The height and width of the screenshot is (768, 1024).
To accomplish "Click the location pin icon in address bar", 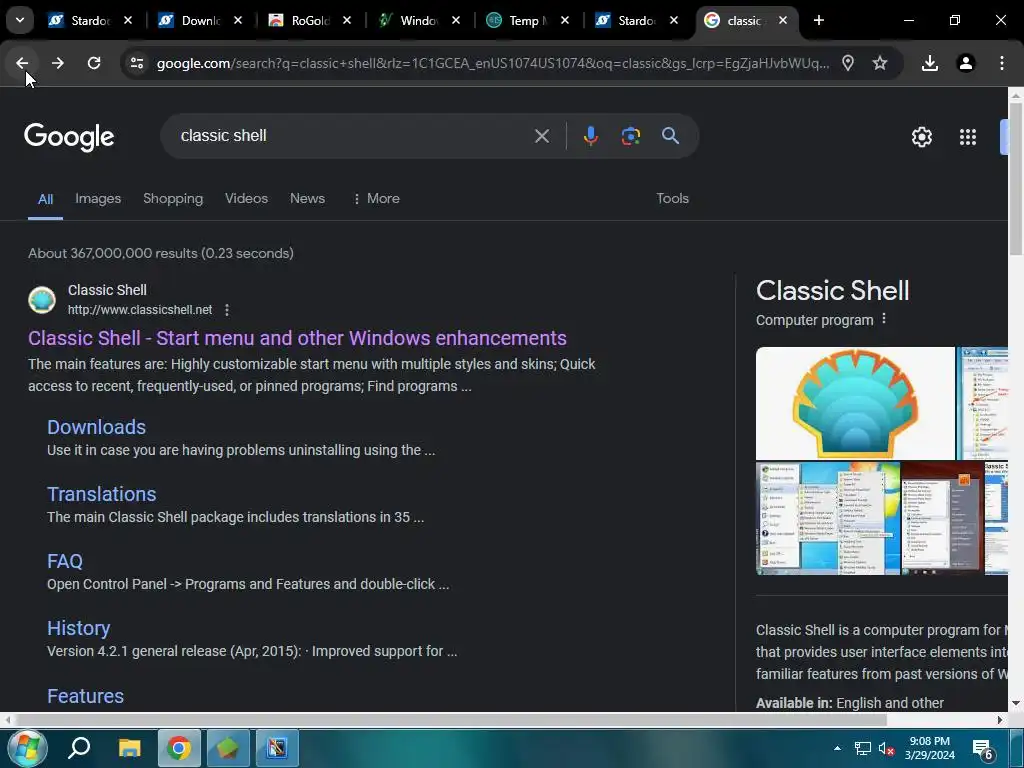I will point(848,63).
